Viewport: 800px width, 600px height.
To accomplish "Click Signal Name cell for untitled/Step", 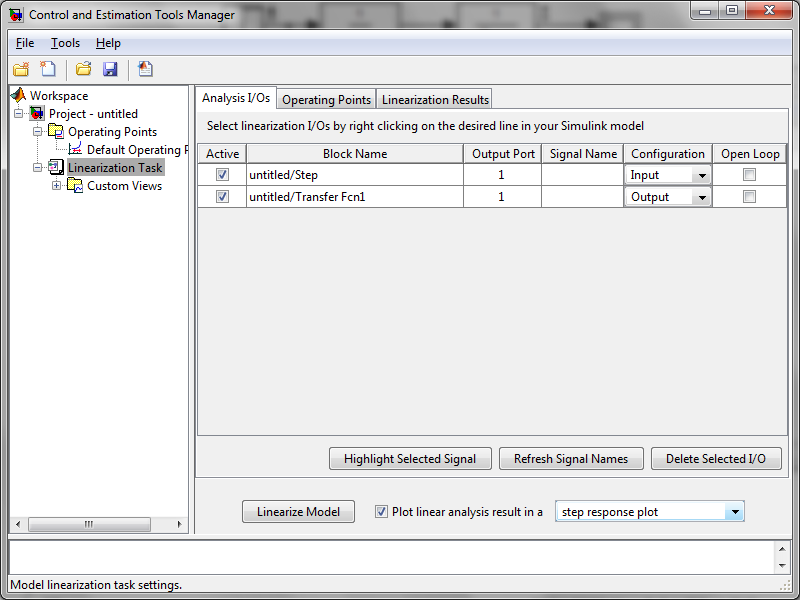I will click(x=583, y=174).
